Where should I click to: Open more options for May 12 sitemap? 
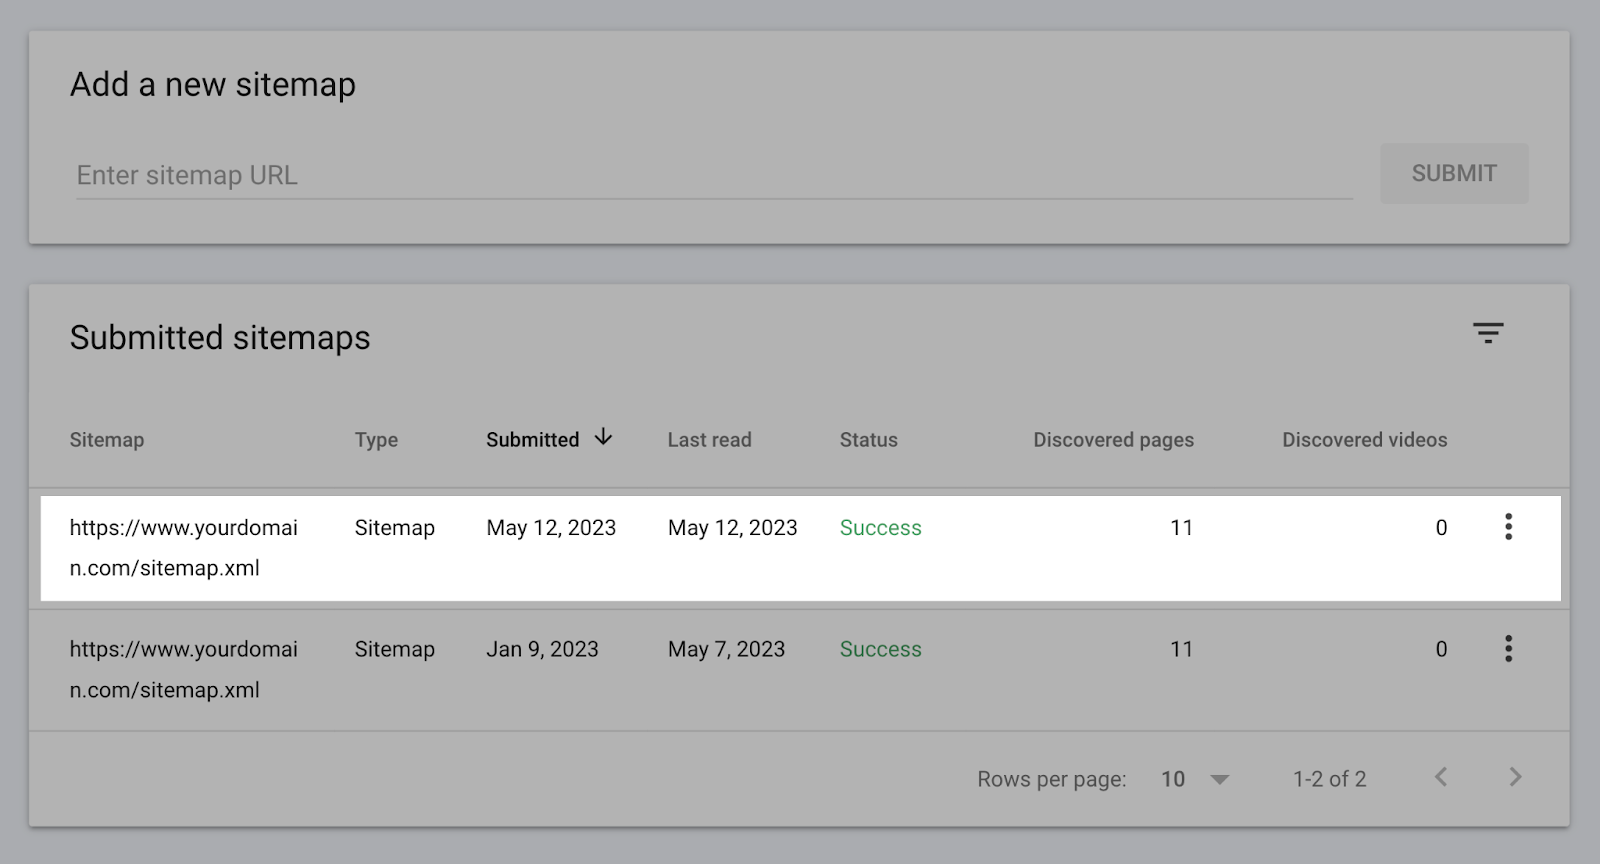point(1508,527)
